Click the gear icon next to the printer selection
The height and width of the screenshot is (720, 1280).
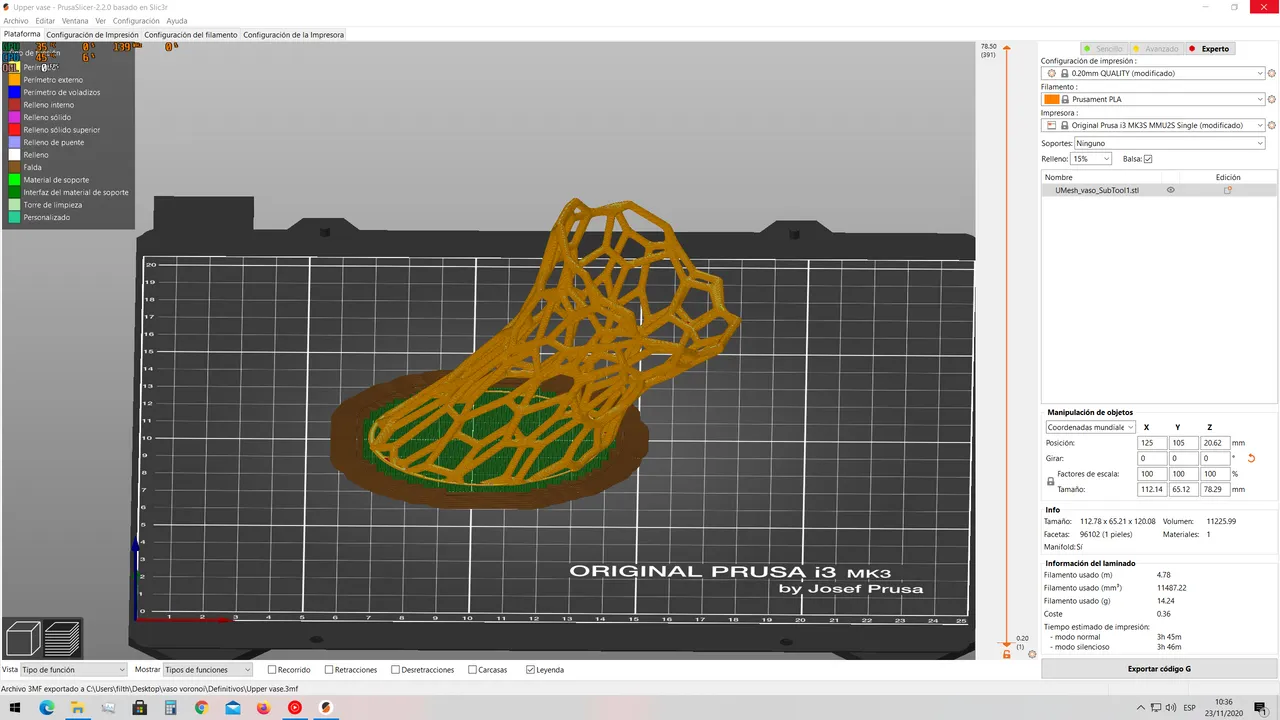1272,125
